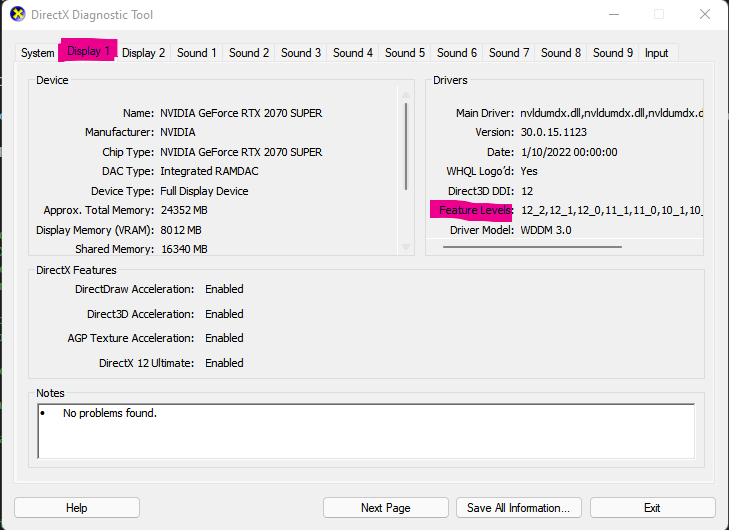729x530 pixels.
Task: Click the Driver Model label
Action: pyautogui.click(x=482, y=230)
